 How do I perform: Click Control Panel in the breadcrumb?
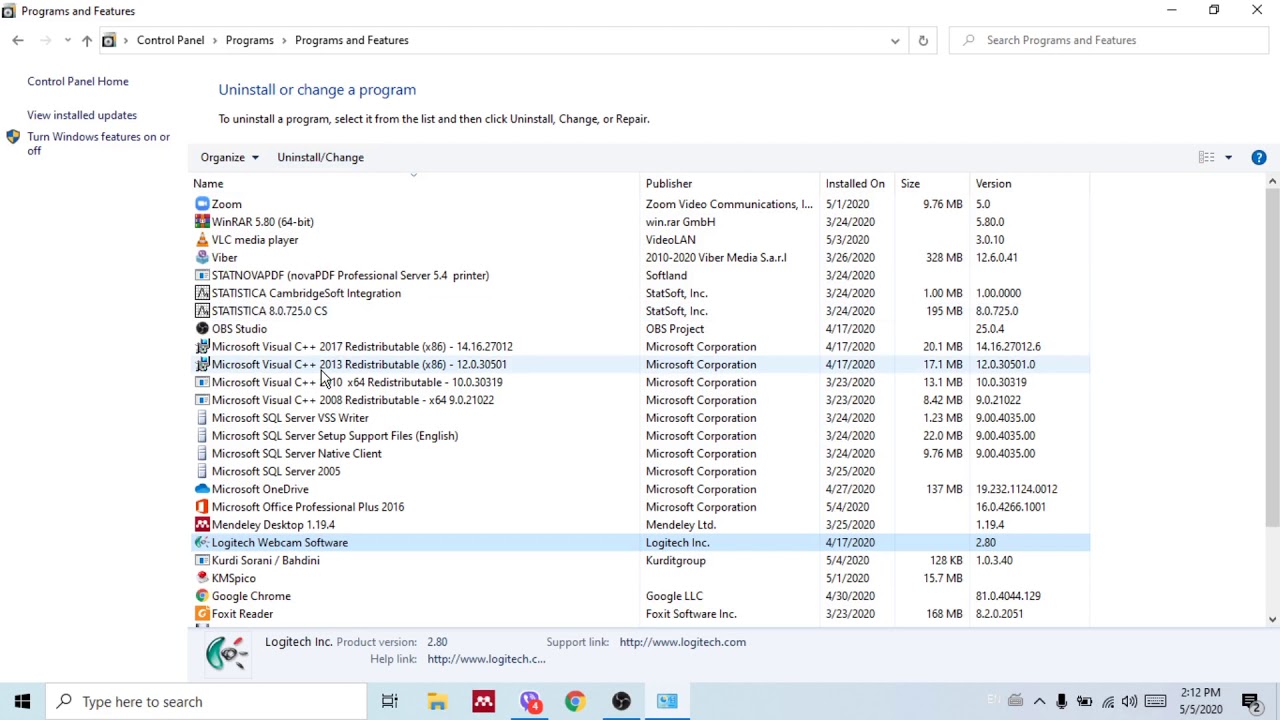170,40
